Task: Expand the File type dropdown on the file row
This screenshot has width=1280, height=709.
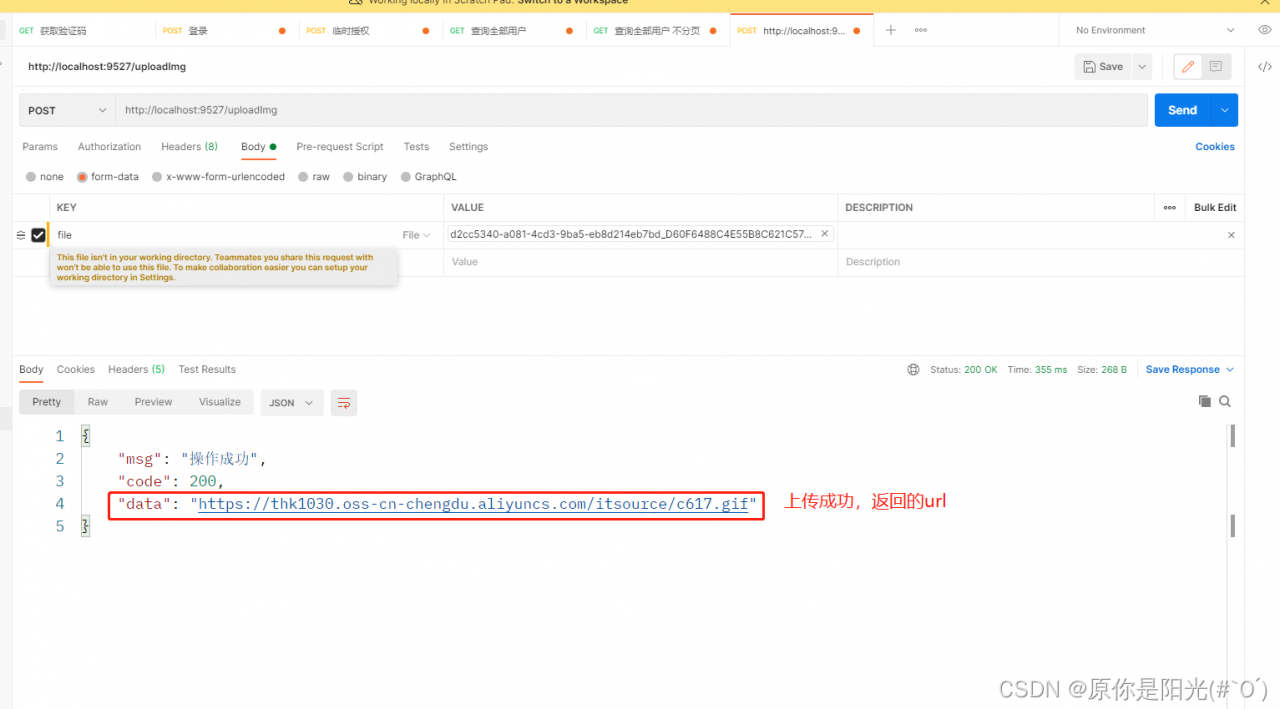Action: pos(417,234)
